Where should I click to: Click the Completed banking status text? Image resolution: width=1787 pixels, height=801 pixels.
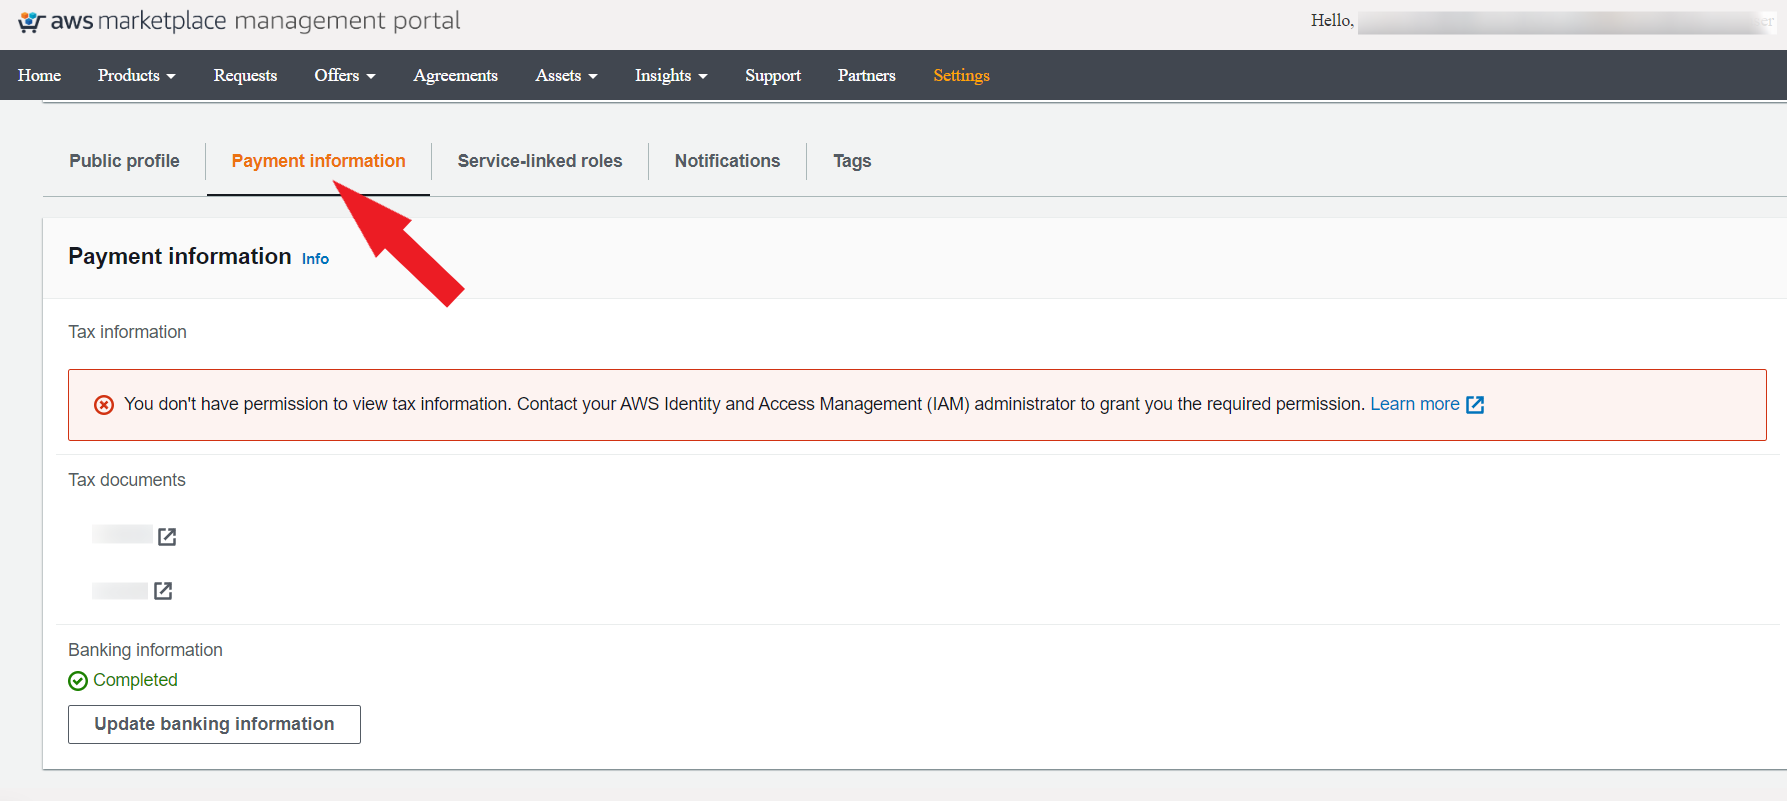(x=135, y=680)
